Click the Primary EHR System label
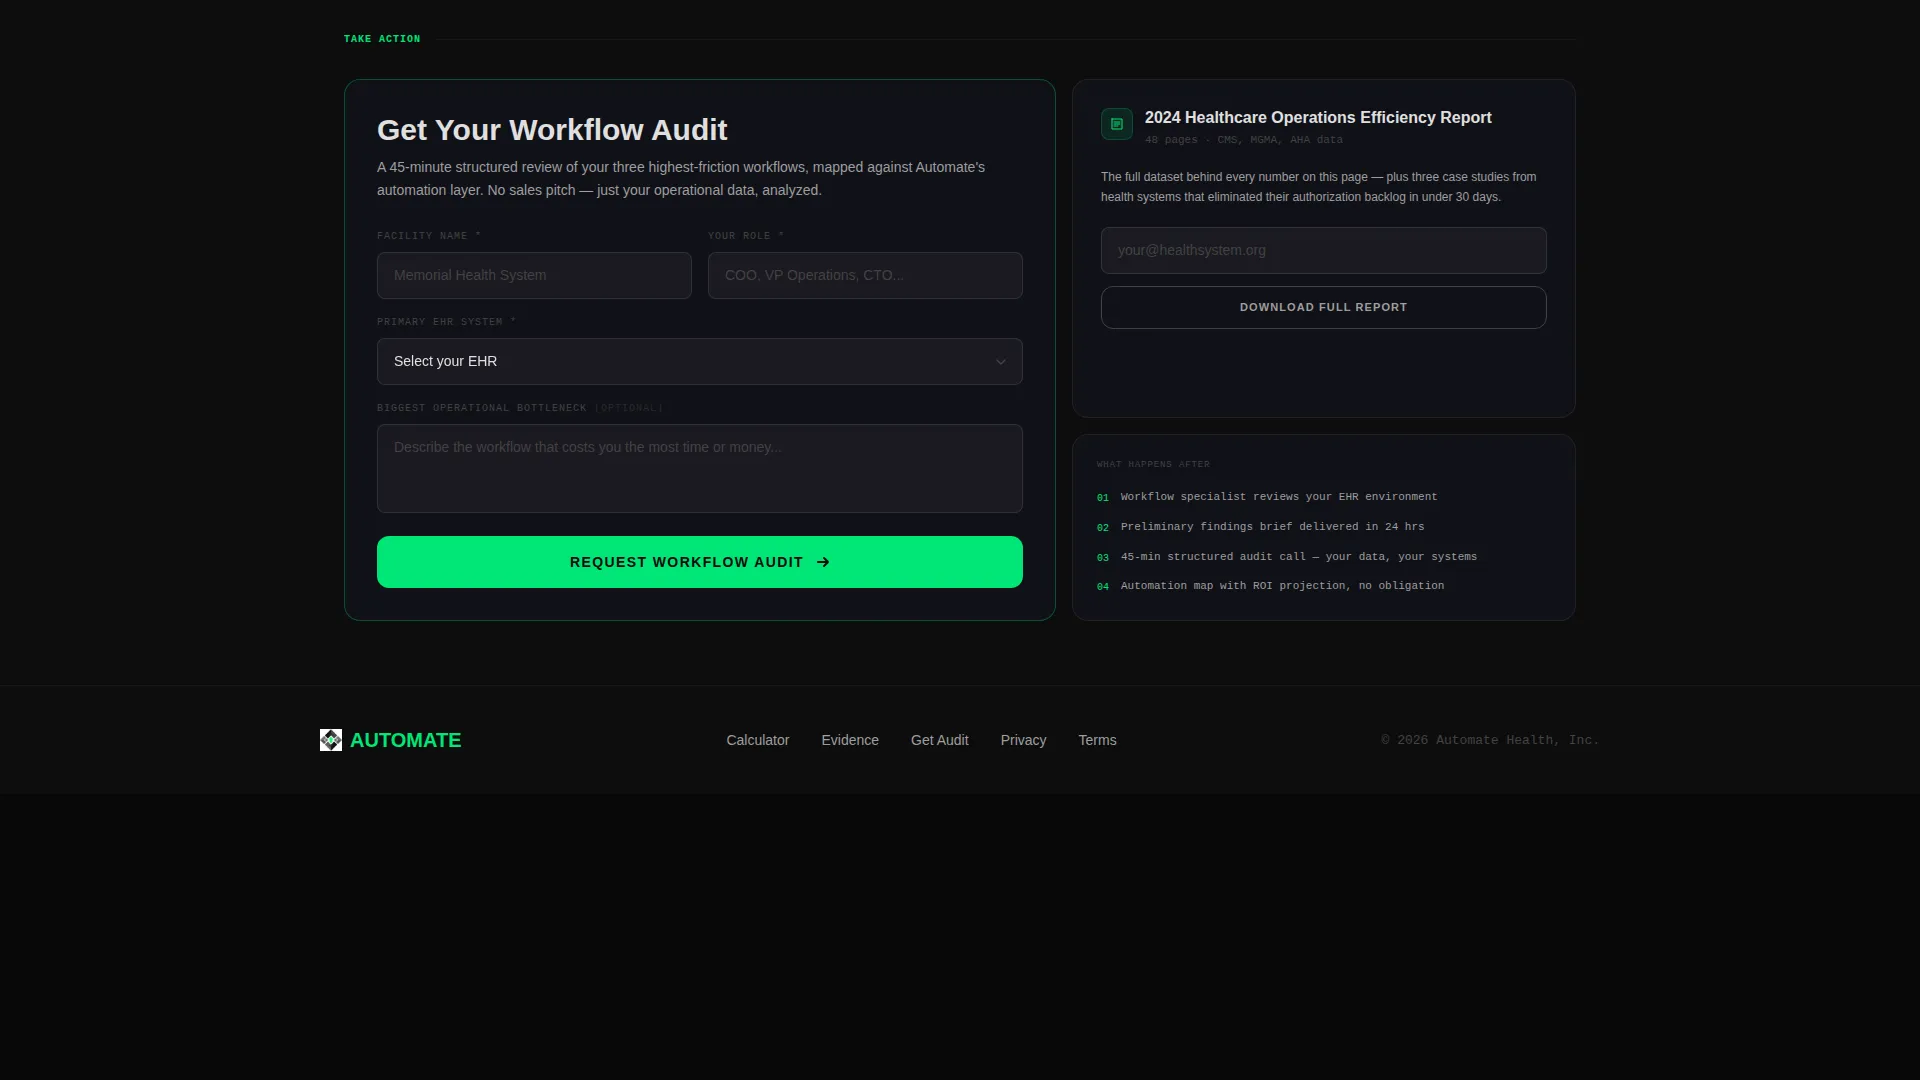The width and height of the screenshot is (1920, 1080). (446, 322)
